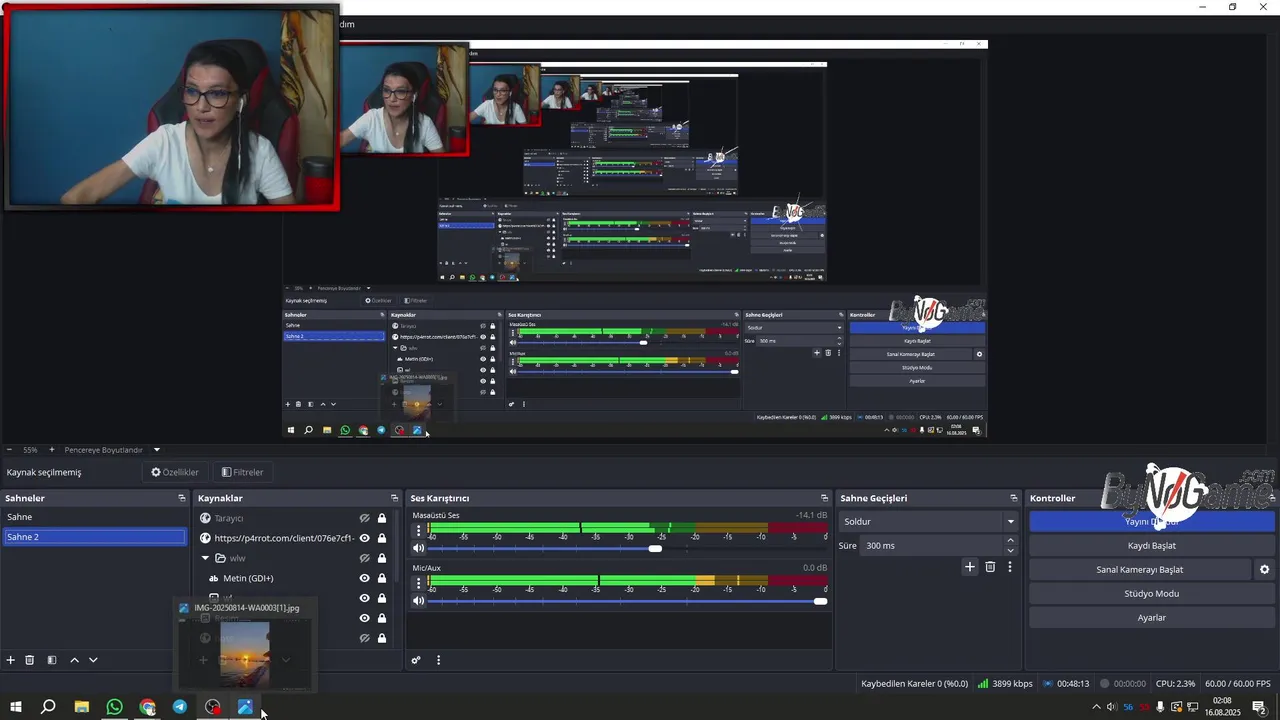Unlock the Metin (GDI+) source

[382, 578]
